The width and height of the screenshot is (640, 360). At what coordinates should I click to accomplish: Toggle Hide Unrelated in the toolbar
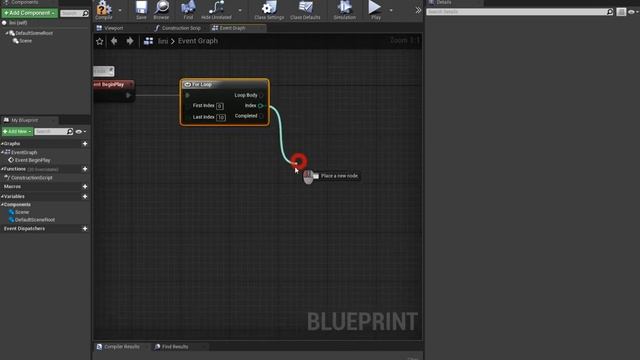click(x=216, y=10)
